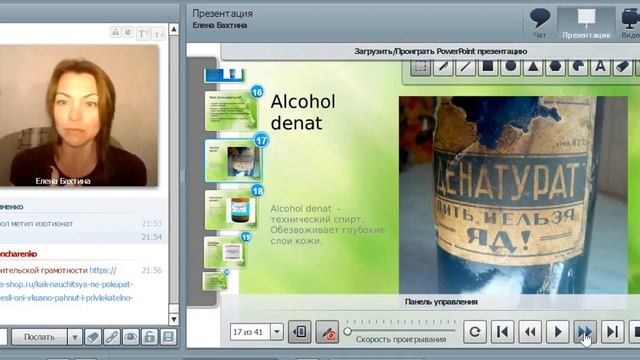
Task: Click the 21:56 chat timestamp
Action: pos(151,270)
